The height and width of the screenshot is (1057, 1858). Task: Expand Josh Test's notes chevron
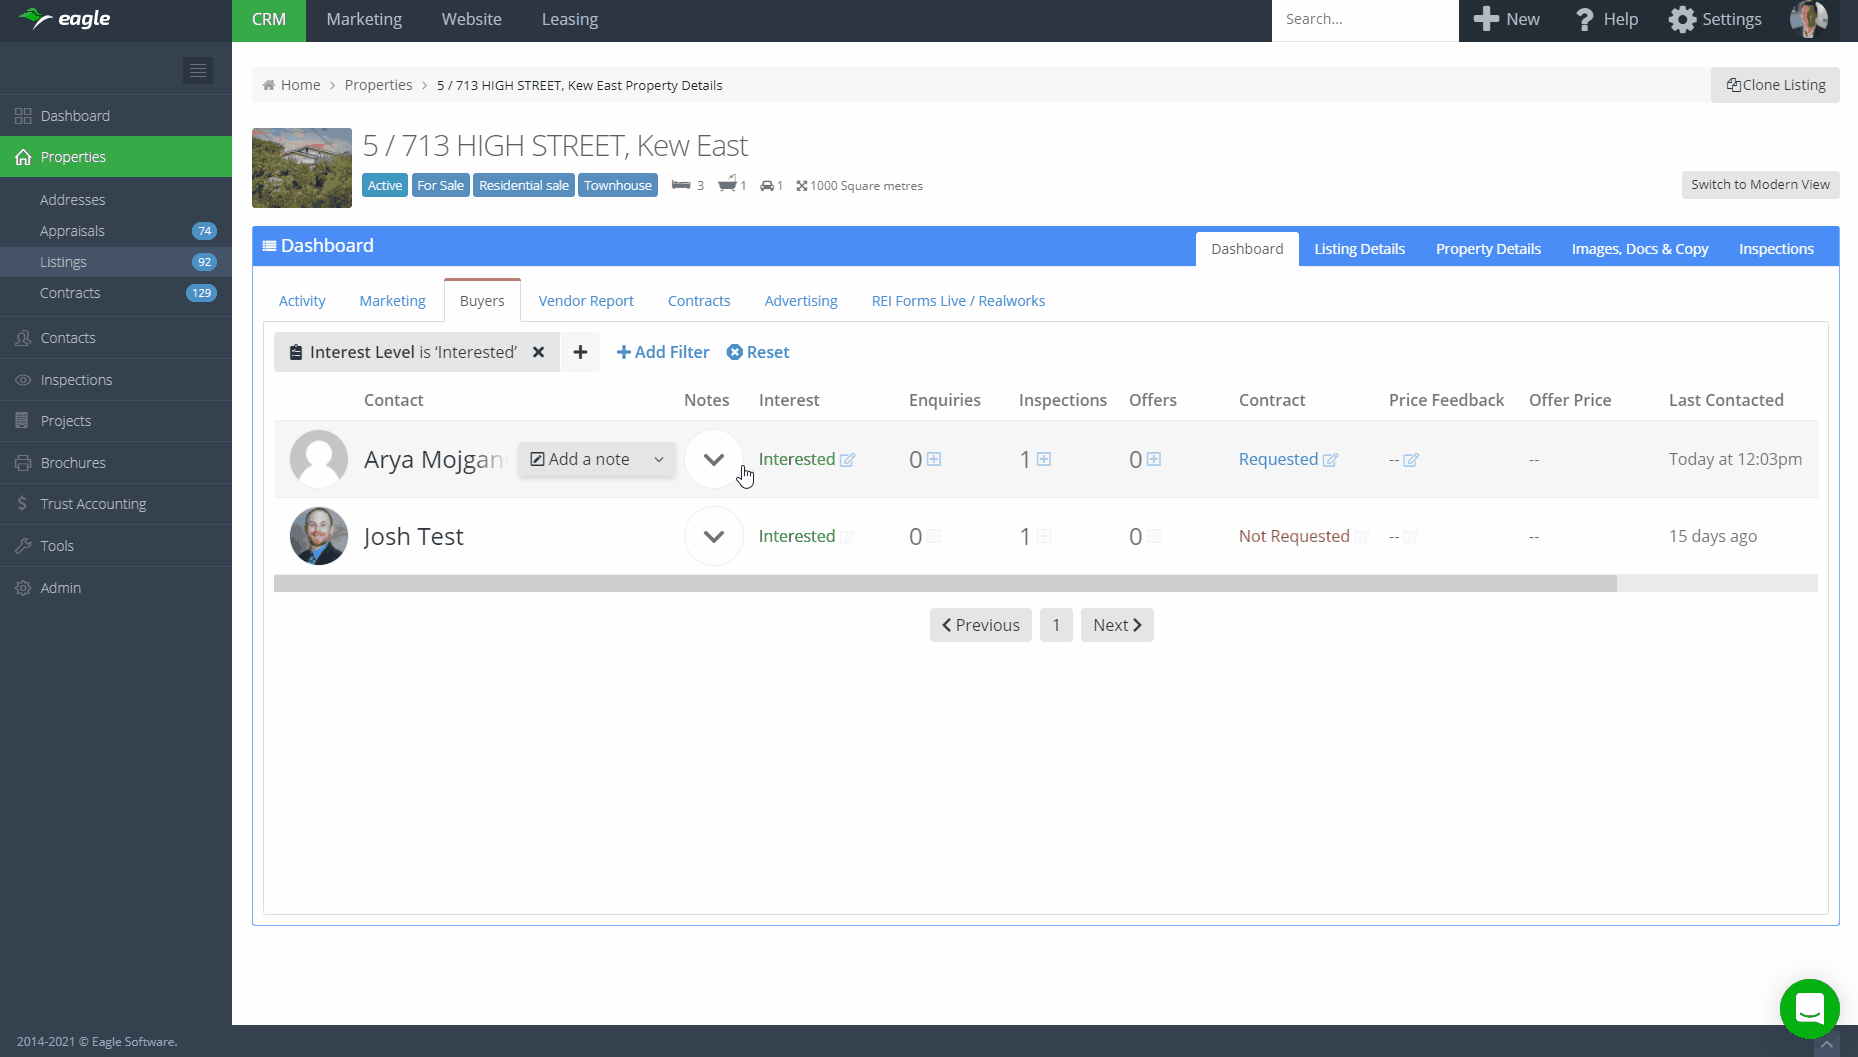pyautogui.click(x=713, y=536)
